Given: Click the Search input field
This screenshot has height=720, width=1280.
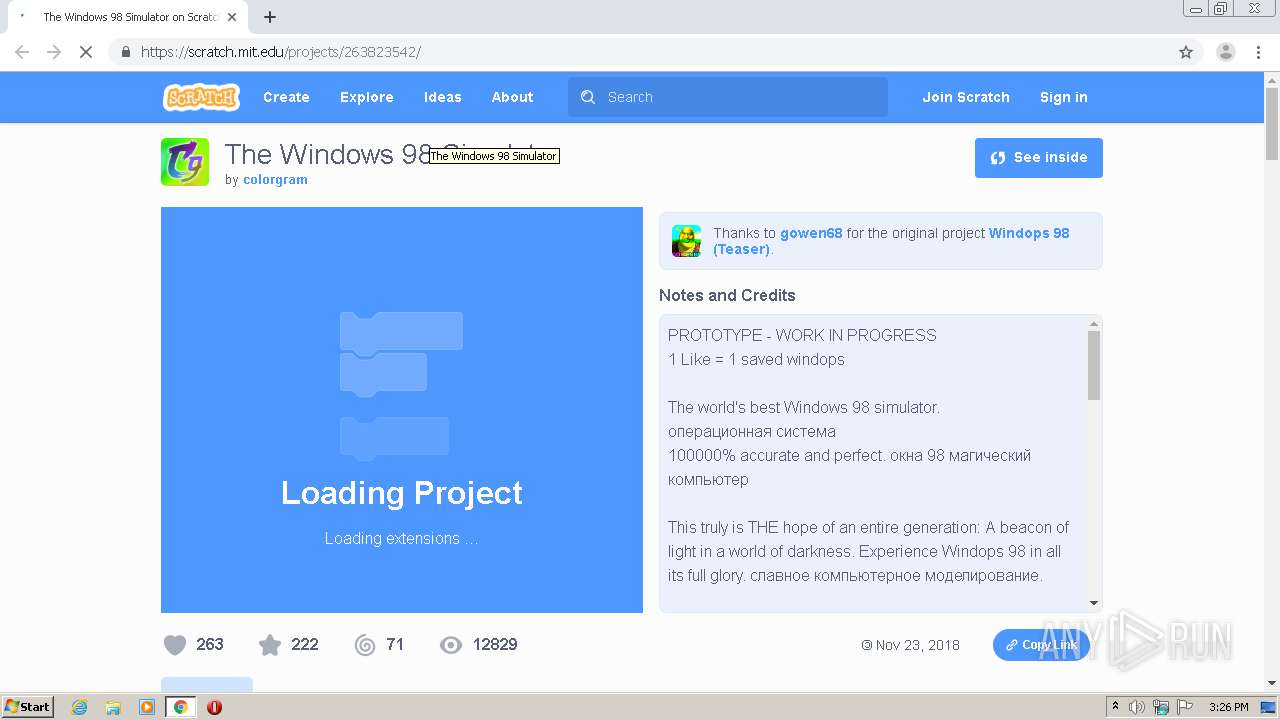Looking at the screenshot, I should click(728, 97).
